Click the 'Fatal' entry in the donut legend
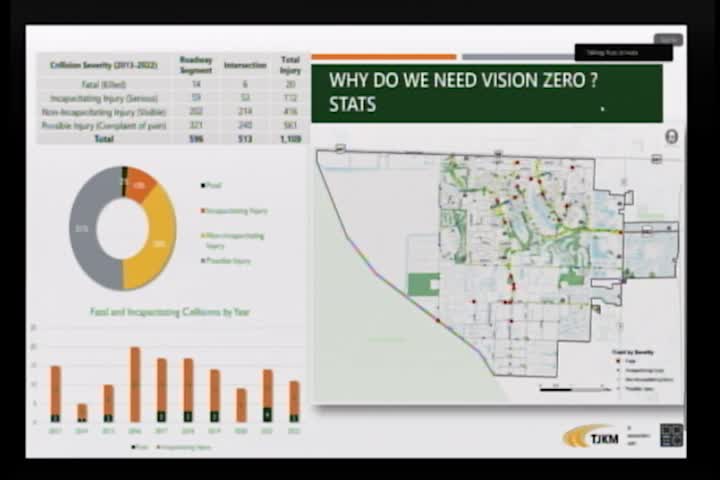The width and height of the screenshot is (720, 480). [x=212, y=186]
